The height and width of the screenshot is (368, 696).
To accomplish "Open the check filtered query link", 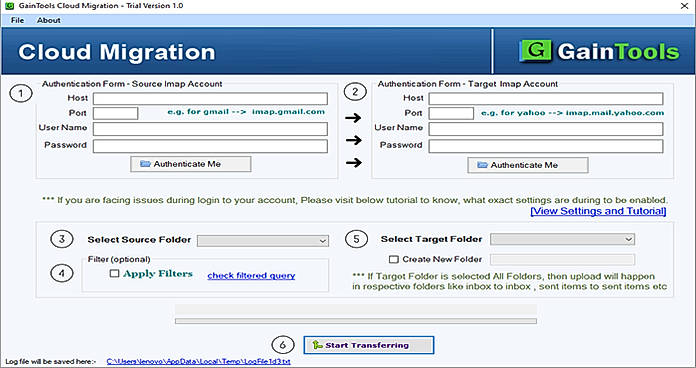I will click(x=251, y=276).
